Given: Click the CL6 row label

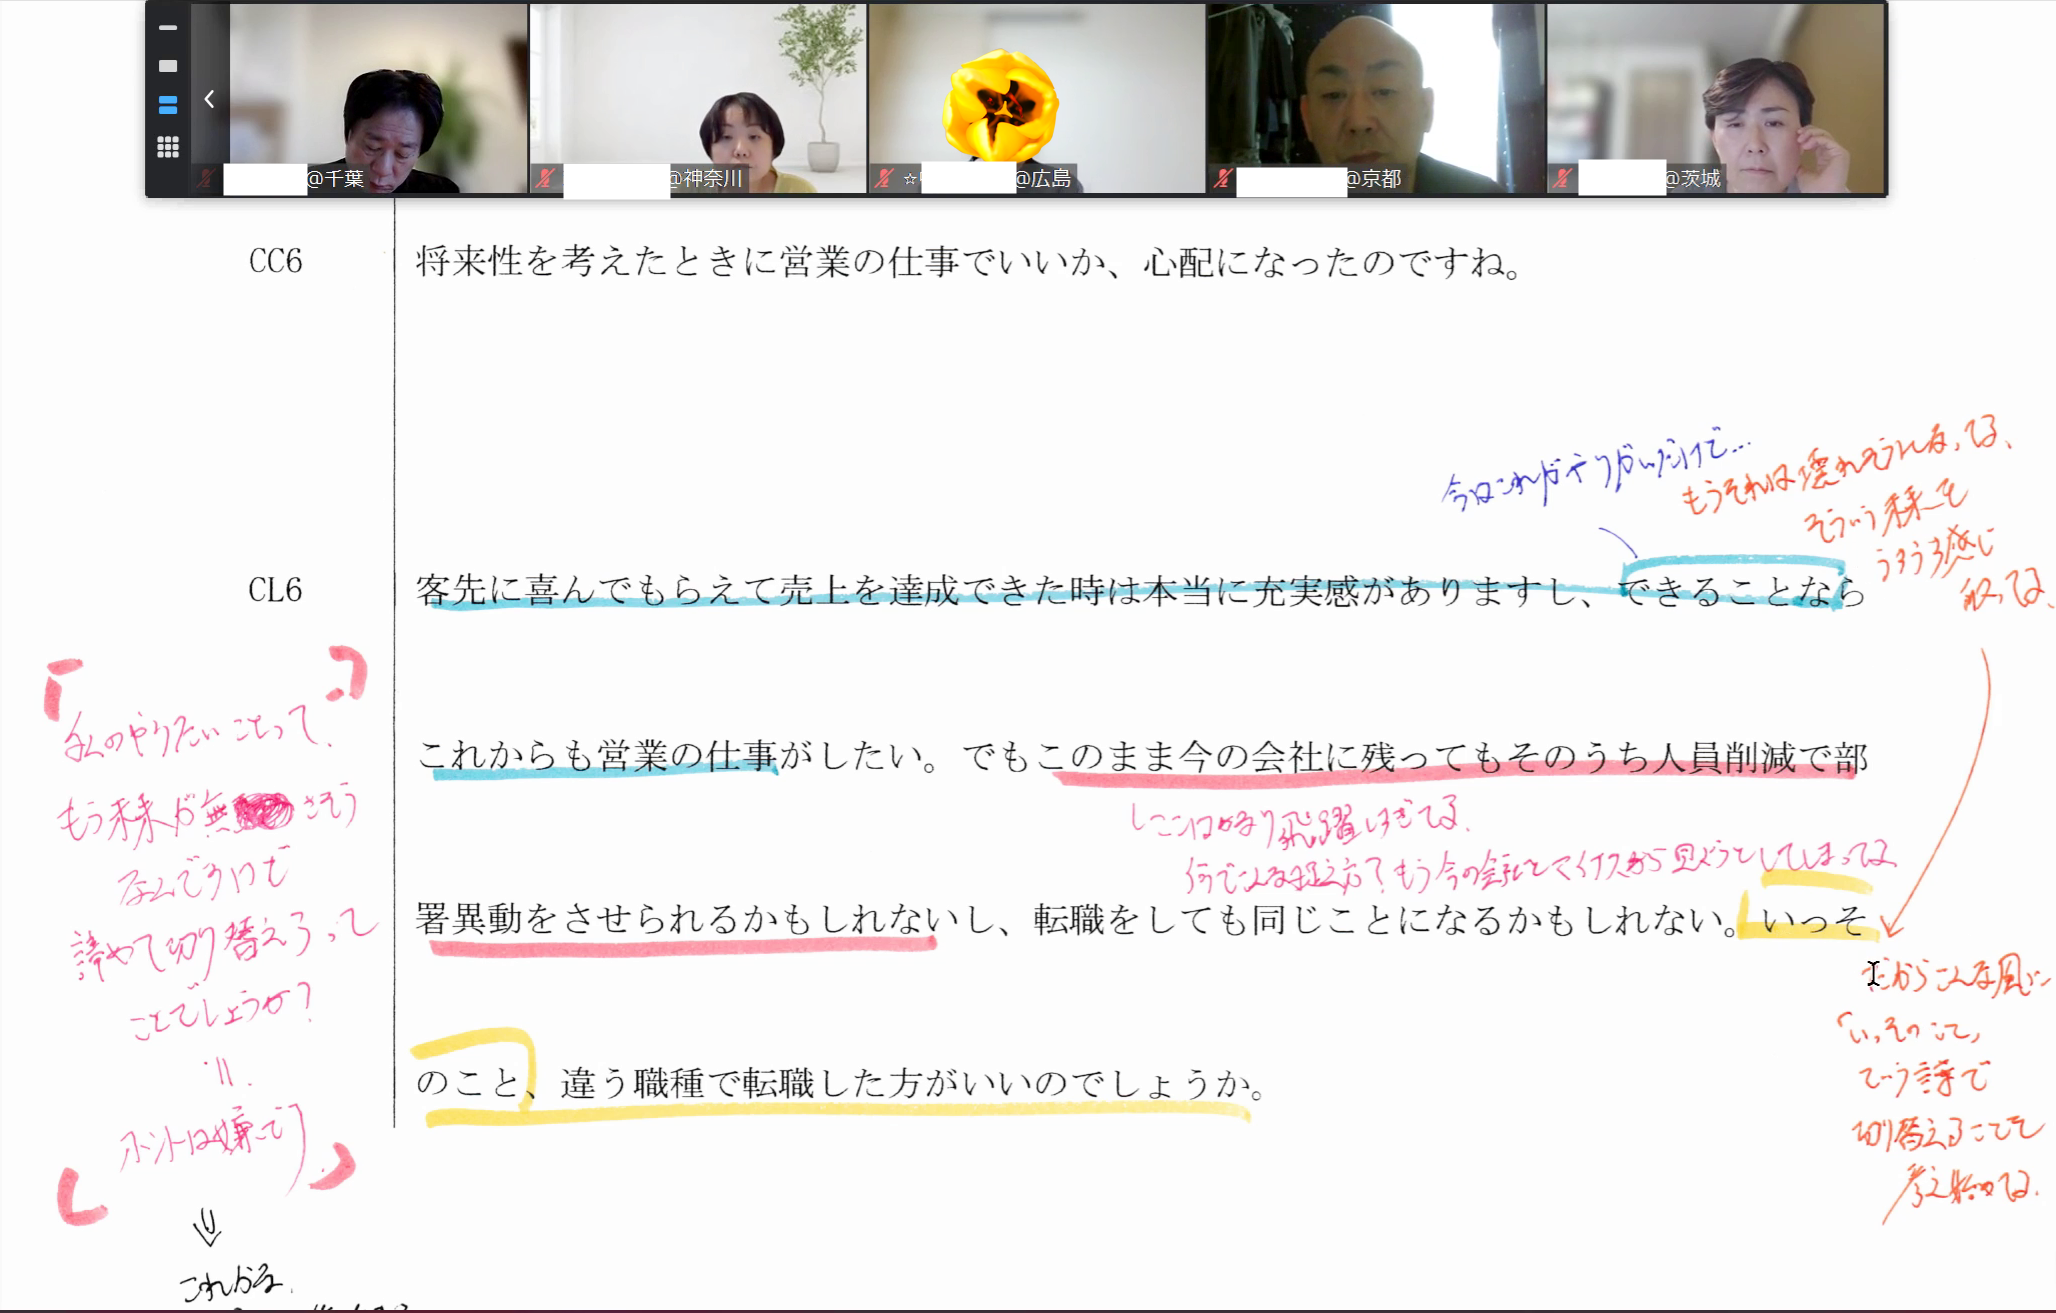Looking at the screenshot, I should click(x=275, y=591).
